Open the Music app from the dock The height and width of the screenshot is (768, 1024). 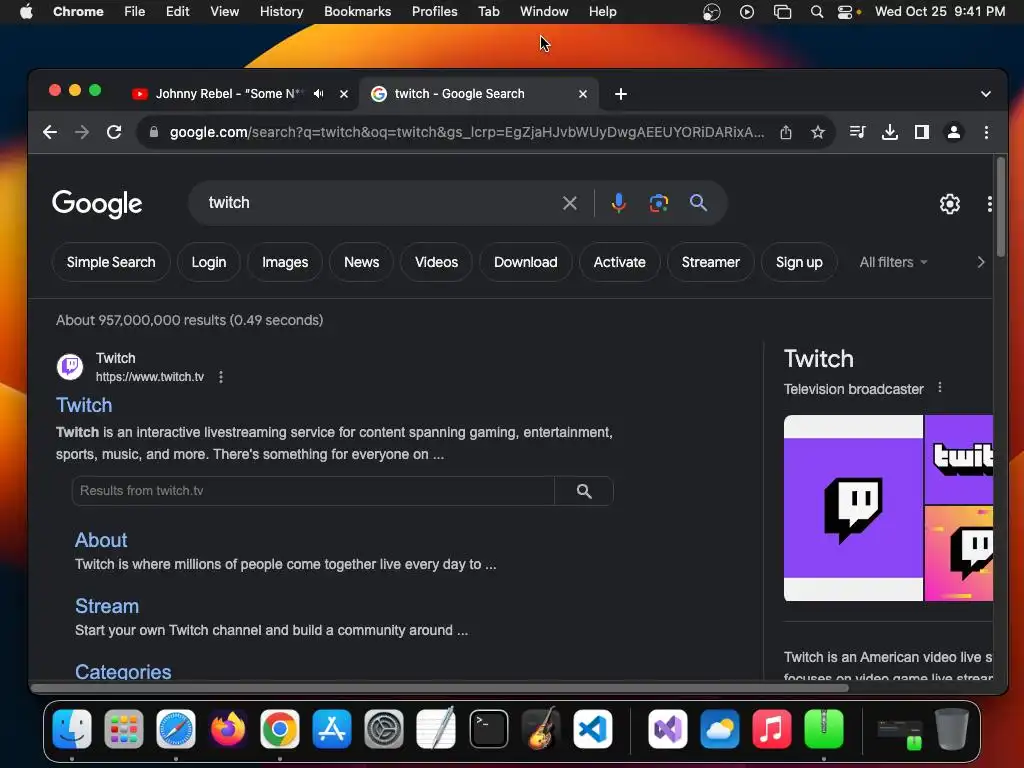(771, 728)
